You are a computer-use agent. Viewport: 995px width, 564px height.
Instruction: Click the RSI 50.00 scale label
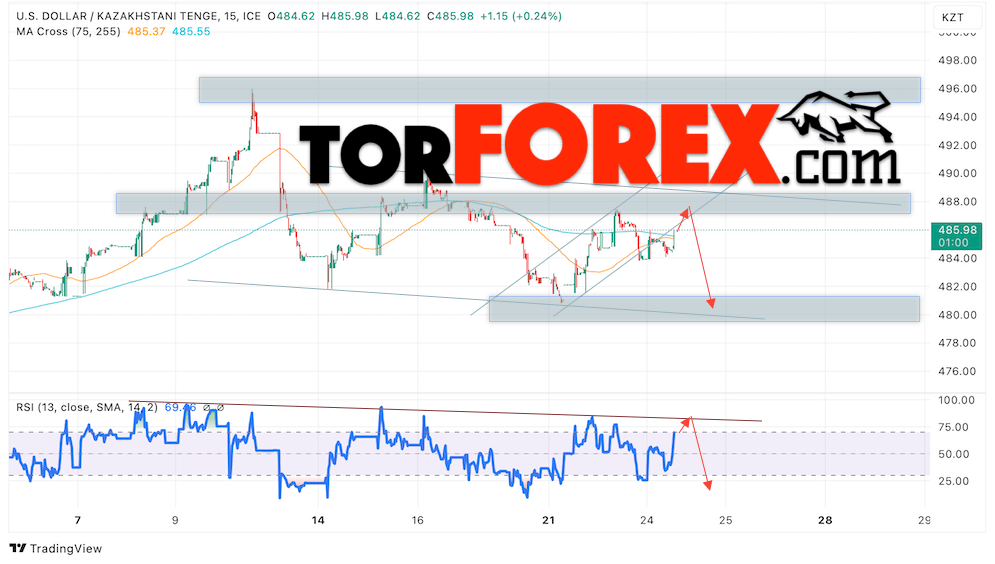[x=954, y=454]
